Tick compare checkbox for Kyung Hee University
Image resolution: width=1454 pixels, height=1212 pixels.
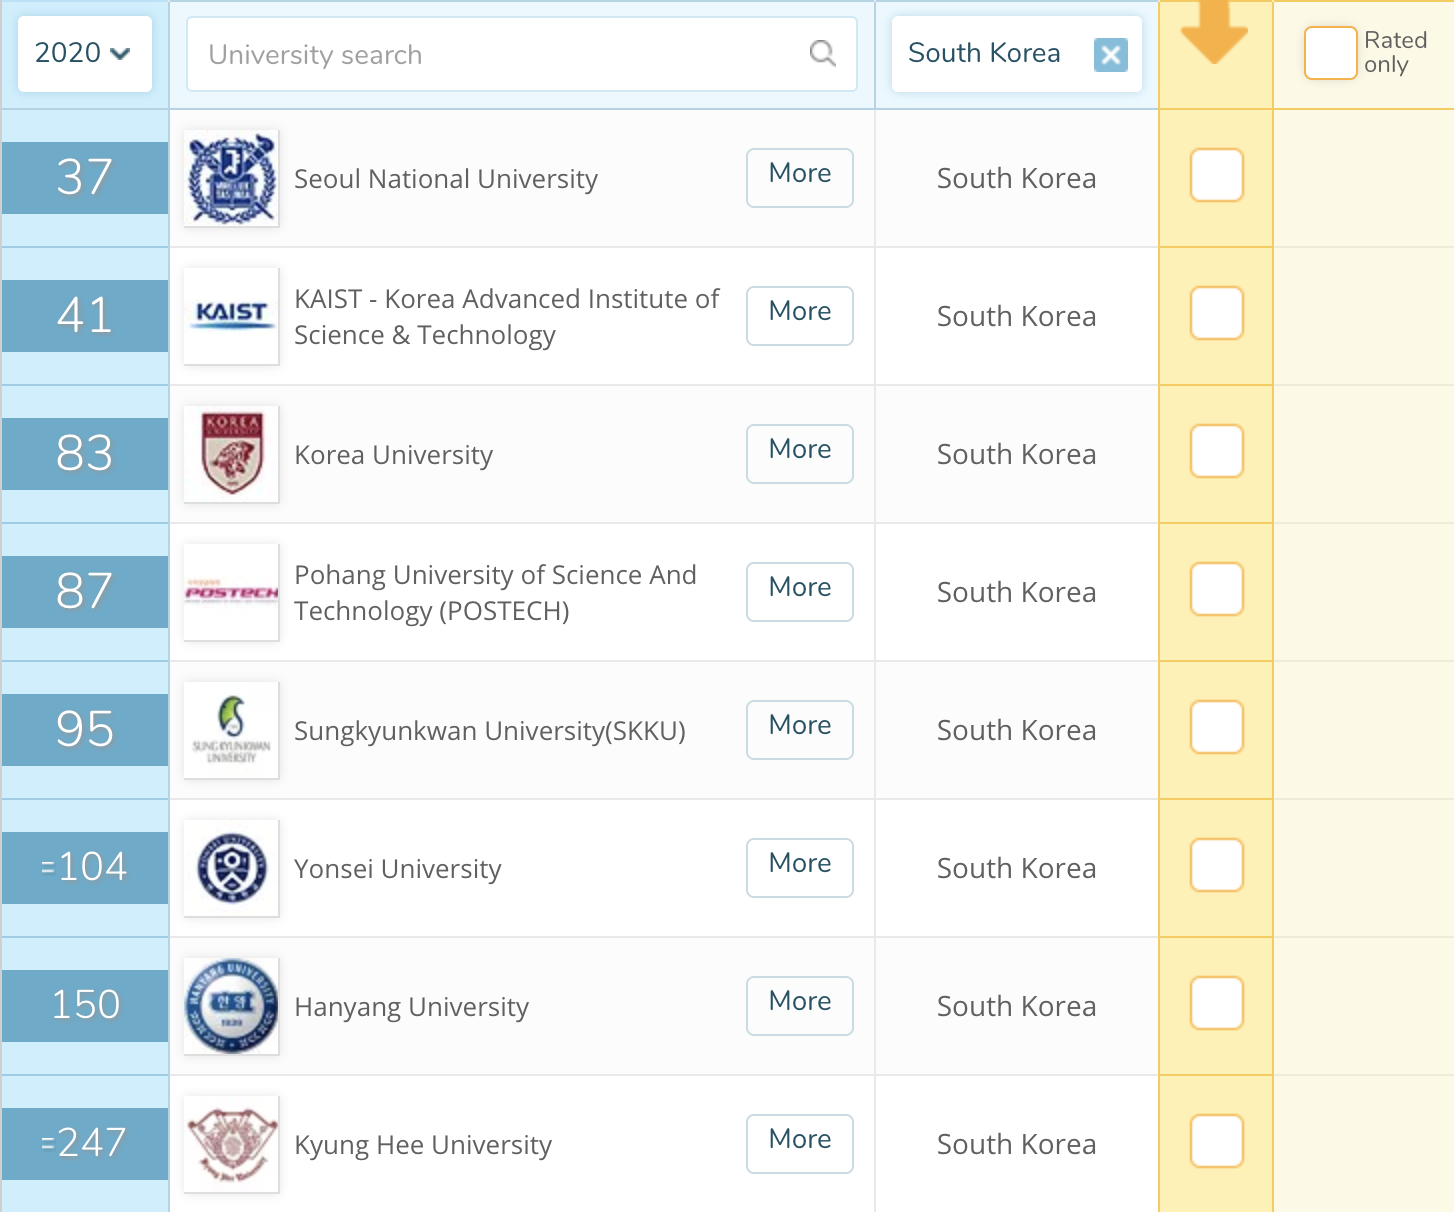click(1217, 1141)
